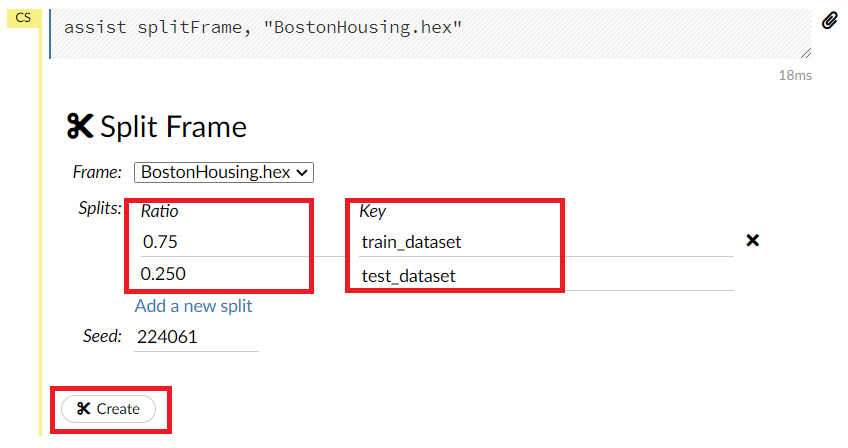Click the 18ms execution time label
This screenshot has width=848, height=448.
click(795, 75)
